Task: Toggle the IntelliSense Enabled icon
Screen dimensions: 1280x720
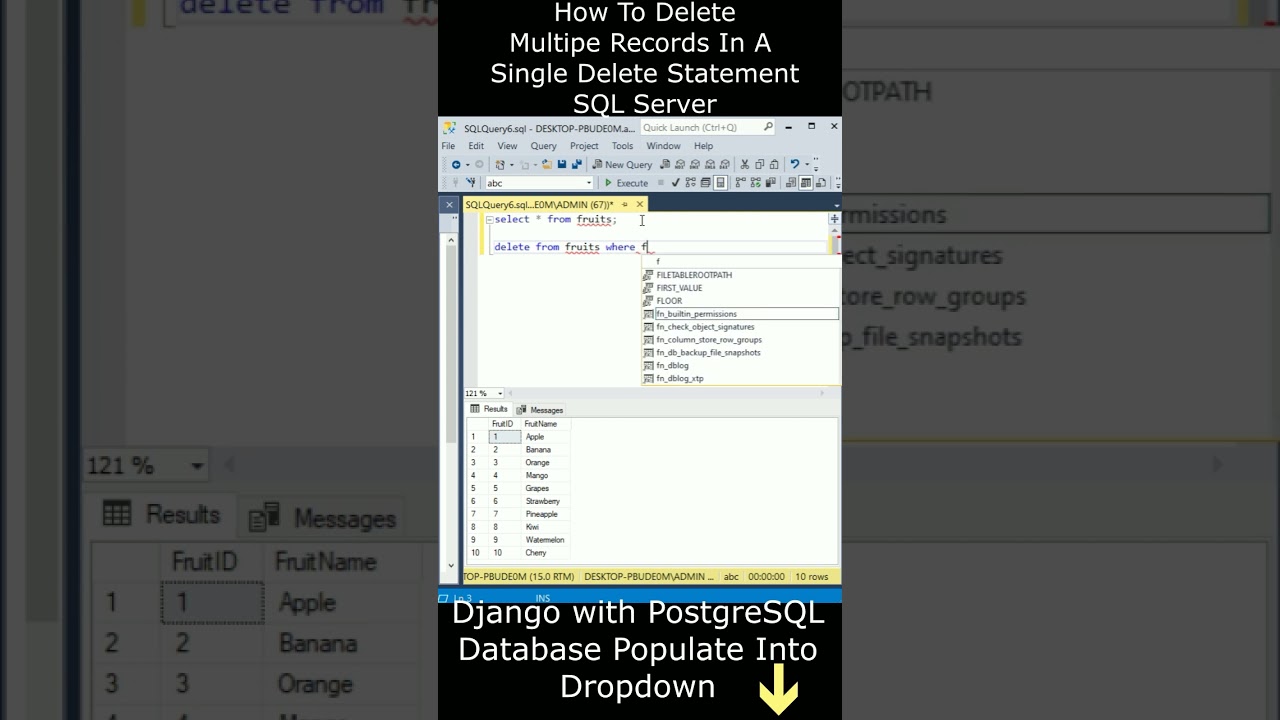Action: [x=720, y=183]
